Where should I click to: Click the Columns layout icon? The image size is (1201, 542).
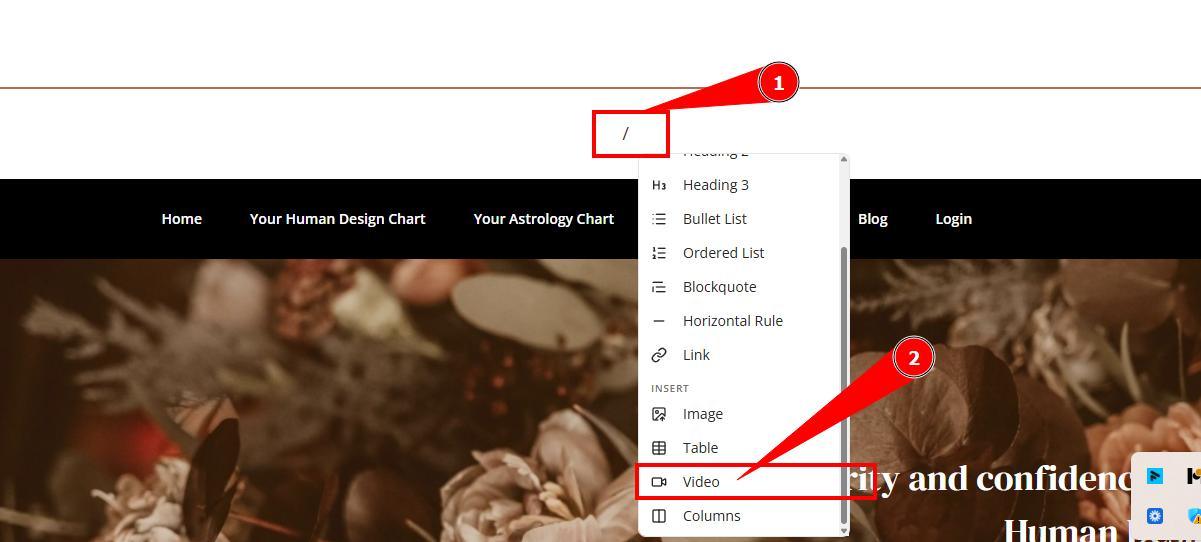tap(659, 516)
